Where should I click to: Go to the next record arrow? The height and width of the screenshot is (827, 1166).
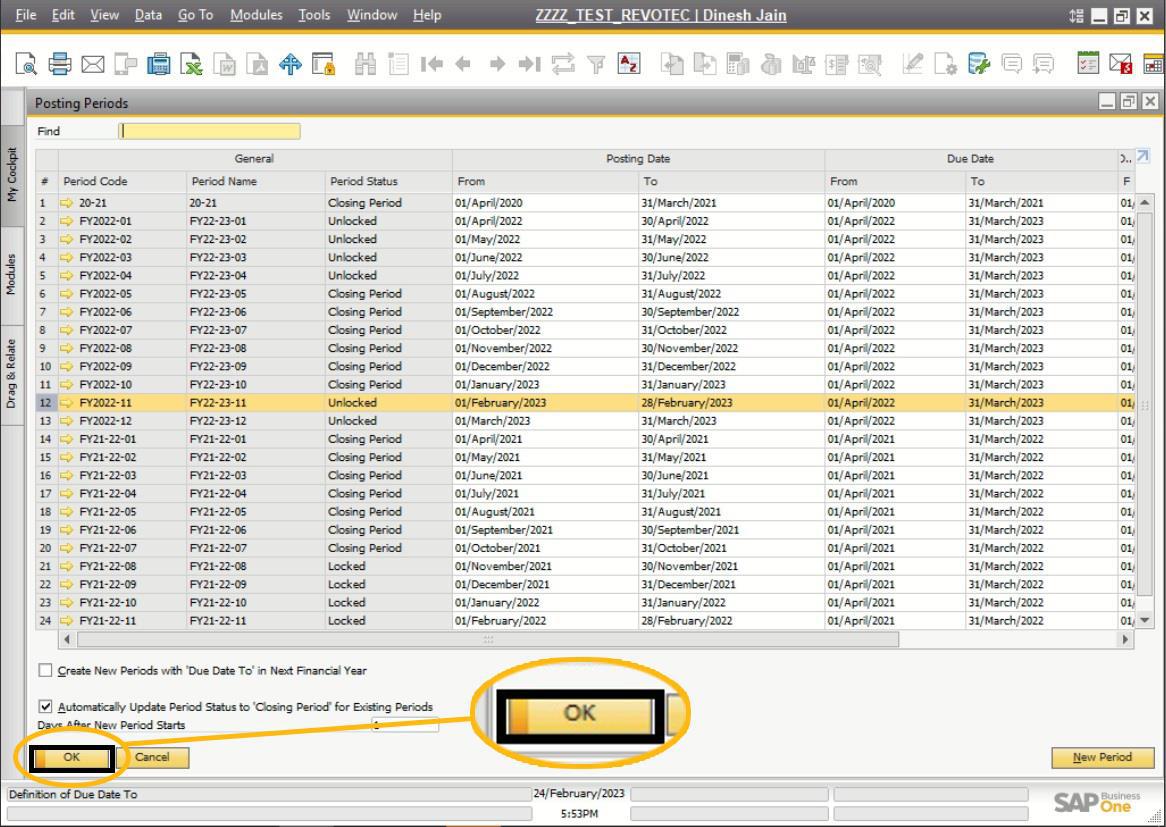(x=497, y=65)
